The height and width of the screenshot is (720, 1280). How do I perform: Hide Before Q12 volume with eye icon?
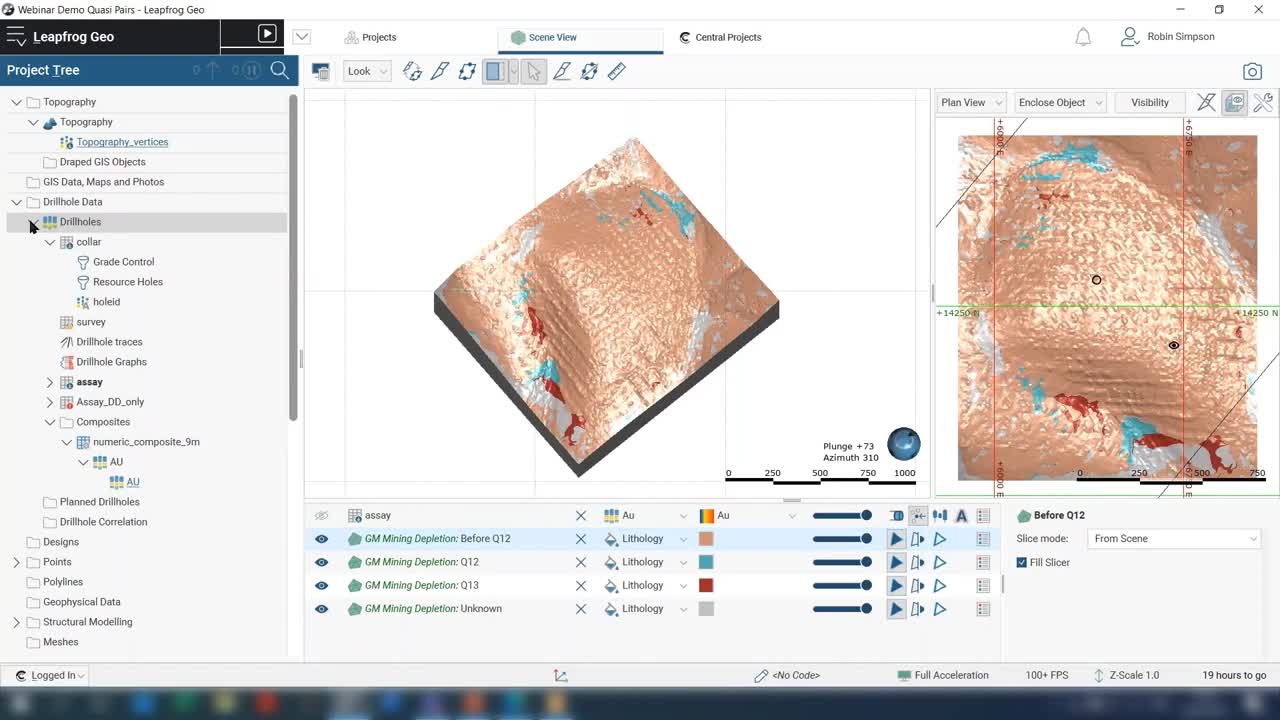pos(321,539)
